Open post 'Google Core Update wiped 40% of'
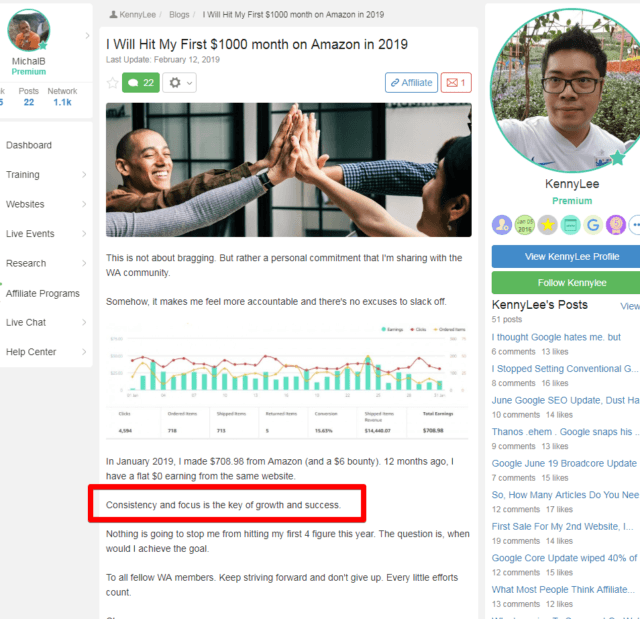 click(564, 558)
